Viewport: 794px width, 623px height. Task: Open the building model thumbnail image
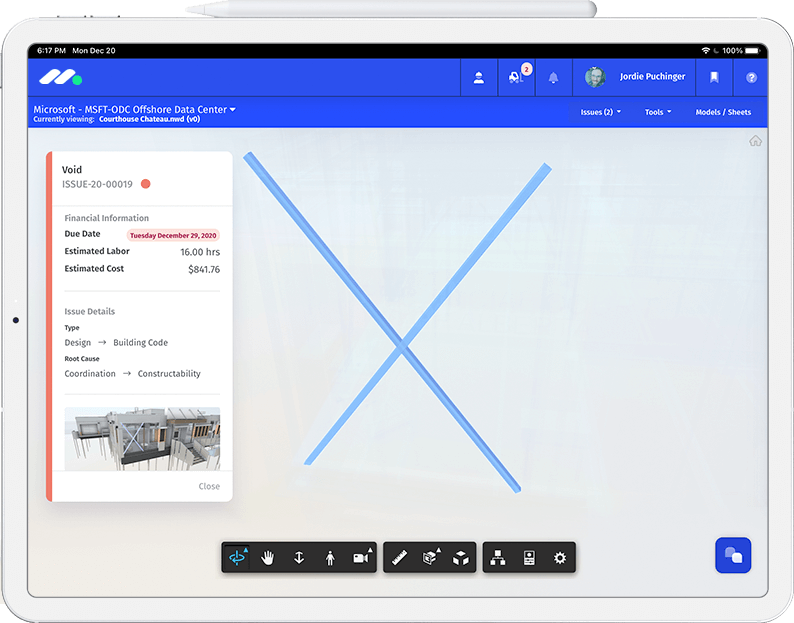tap(142, 439)
